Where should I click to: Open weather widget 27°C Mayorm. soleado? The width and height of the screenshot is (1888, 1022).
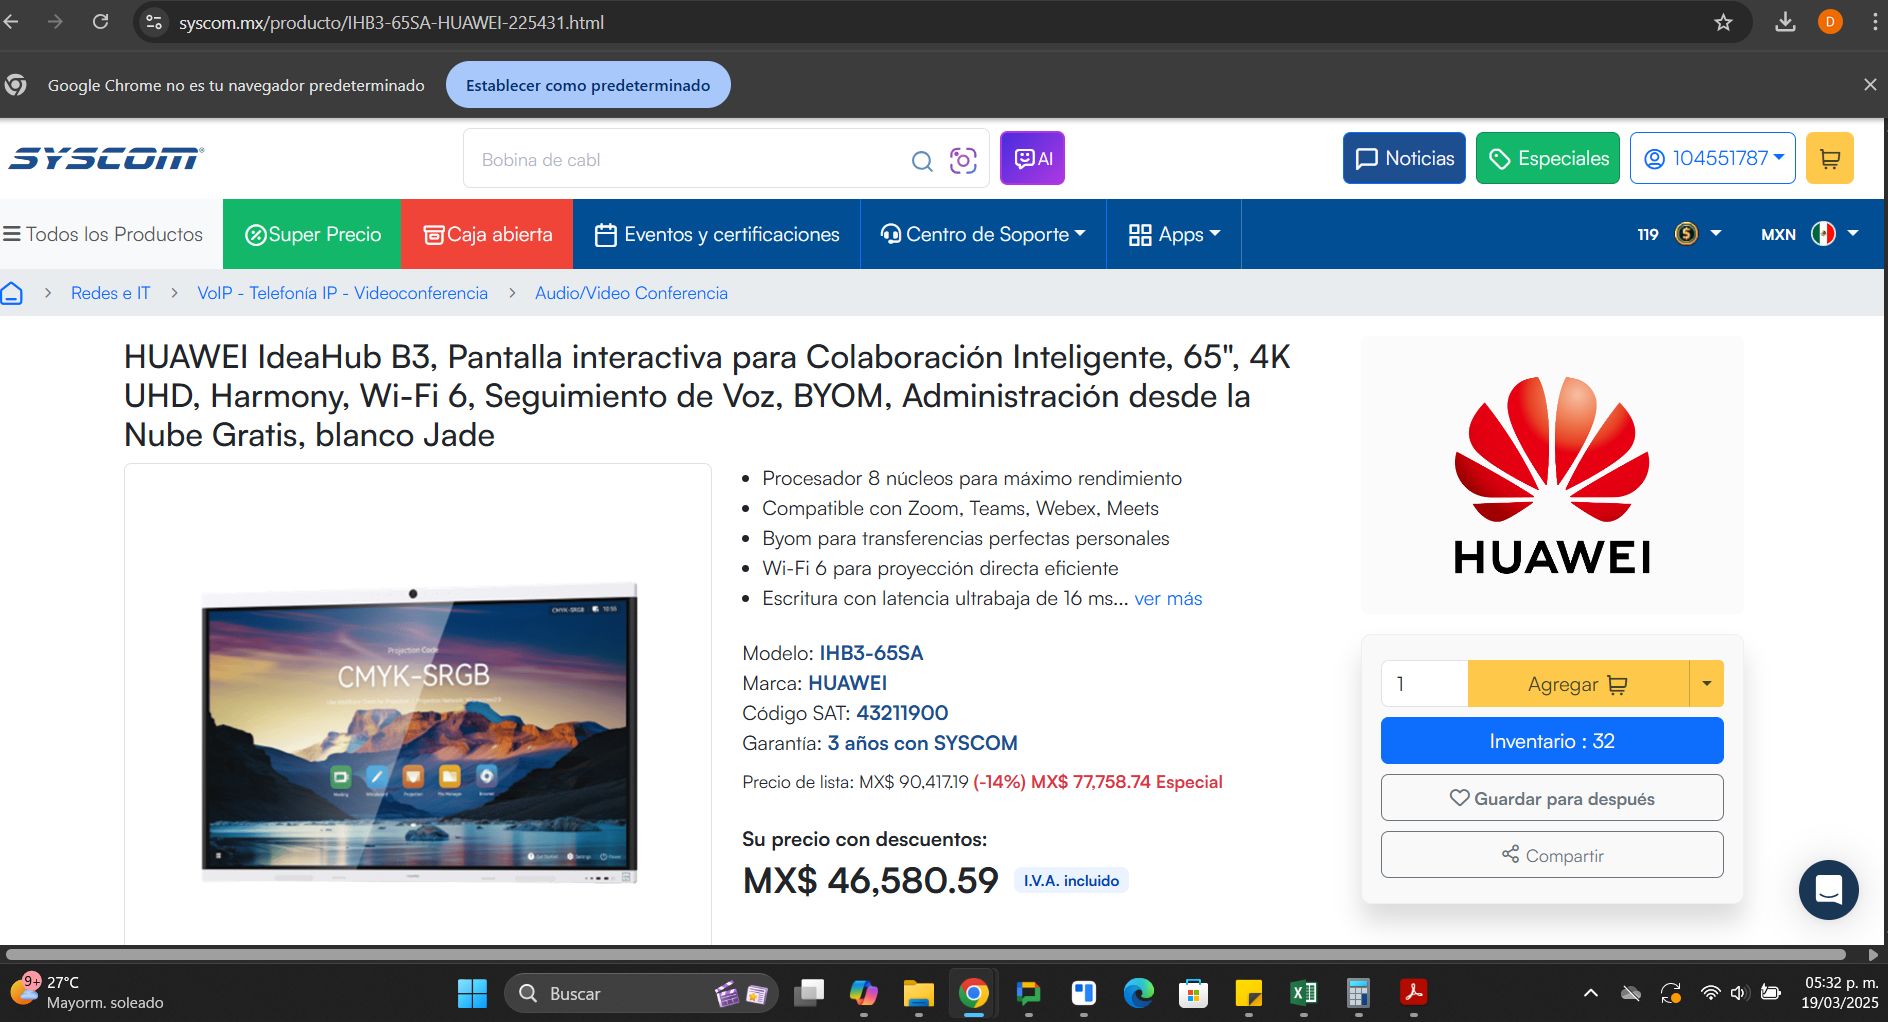click(x=86, y=992)
